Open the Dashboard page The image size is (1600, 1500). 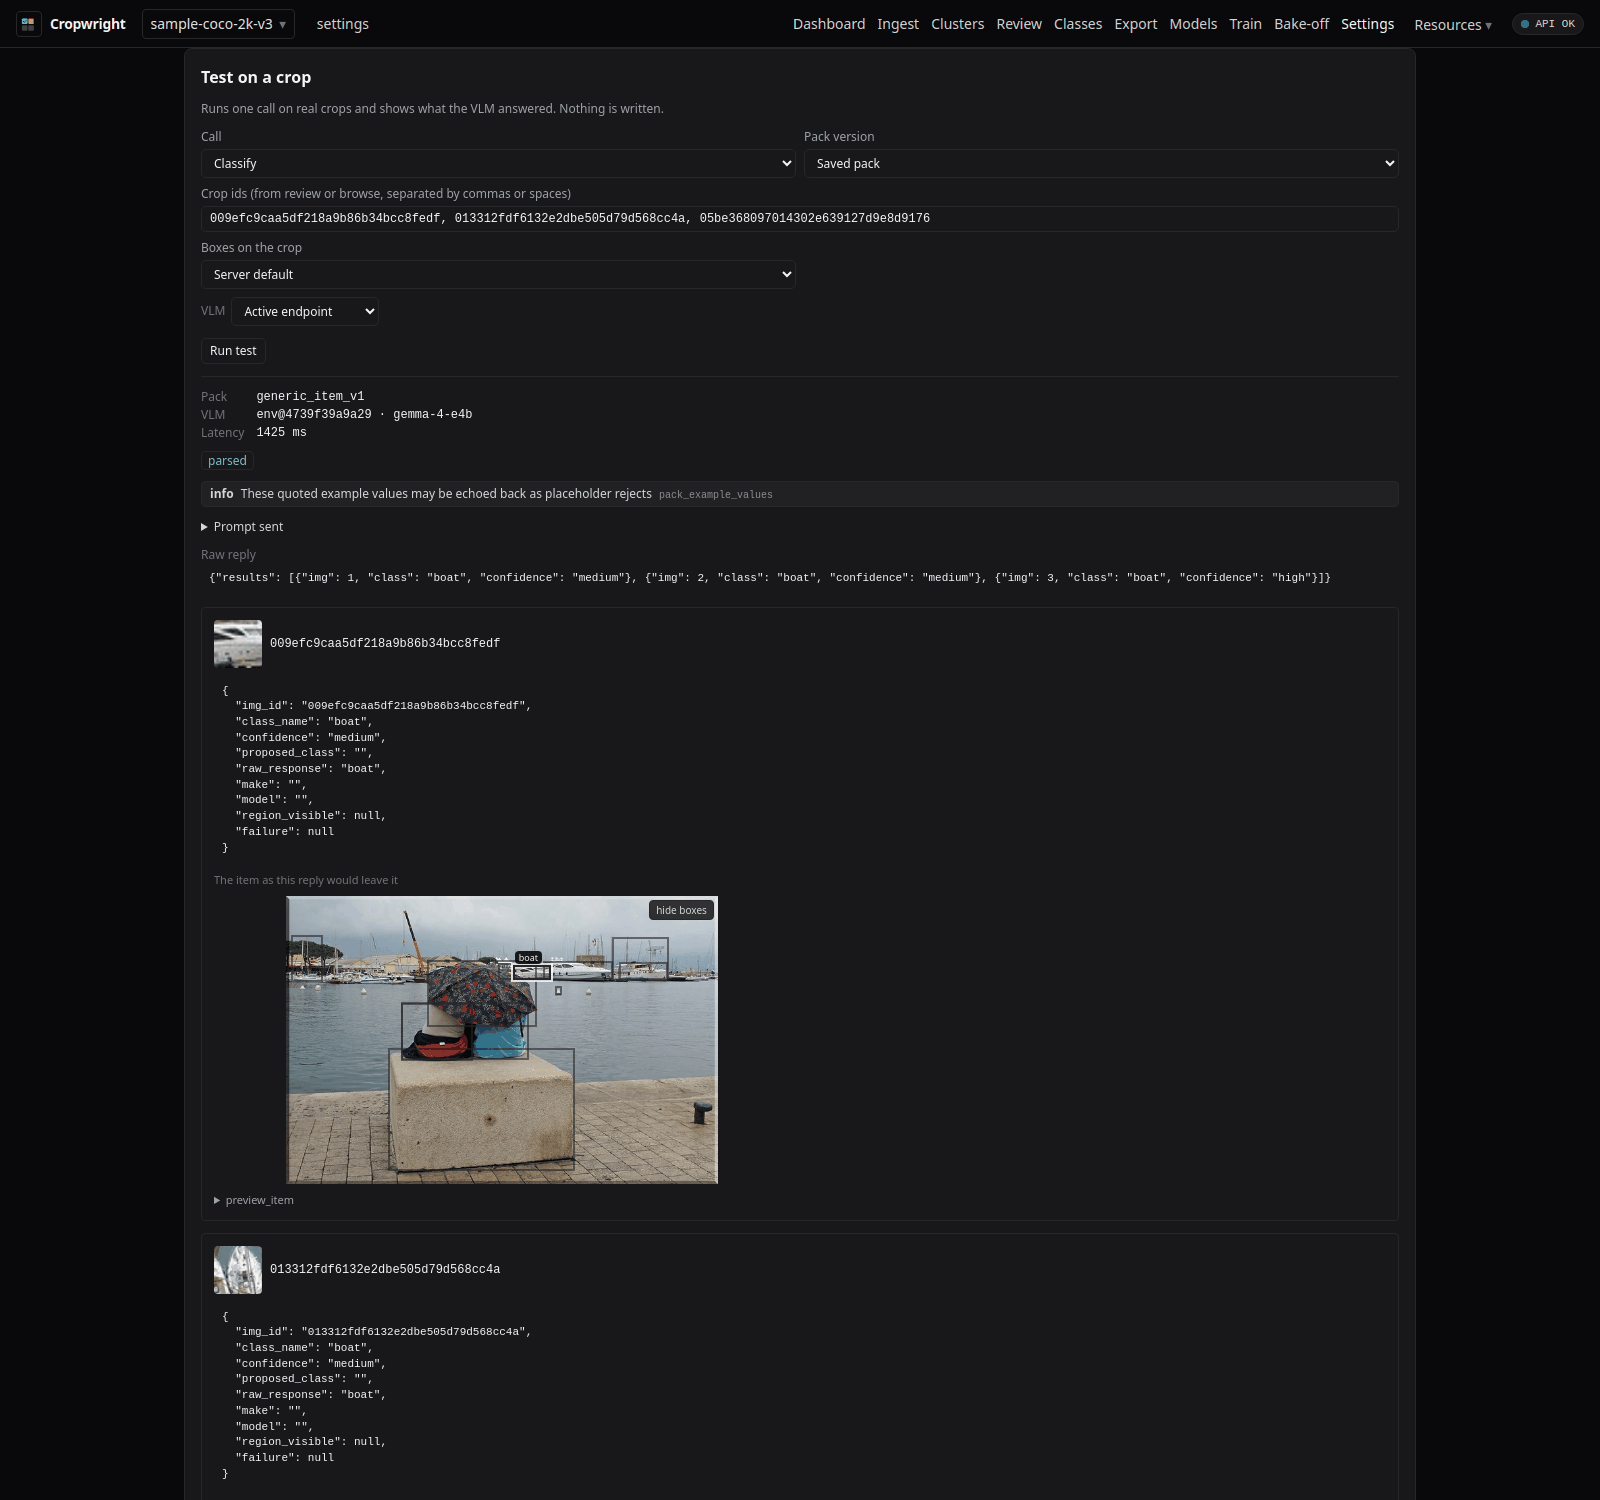coord(829,24)
